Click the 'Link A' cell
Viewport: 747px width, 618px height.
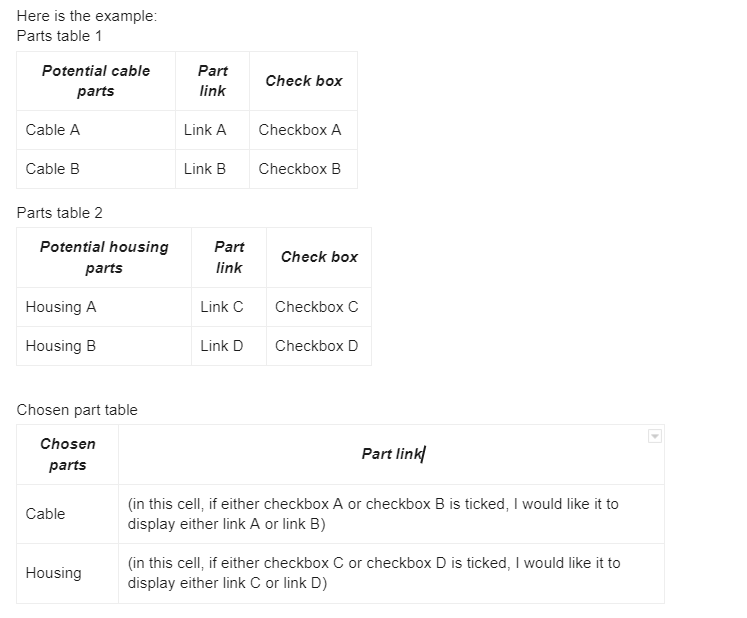(212, 130)
